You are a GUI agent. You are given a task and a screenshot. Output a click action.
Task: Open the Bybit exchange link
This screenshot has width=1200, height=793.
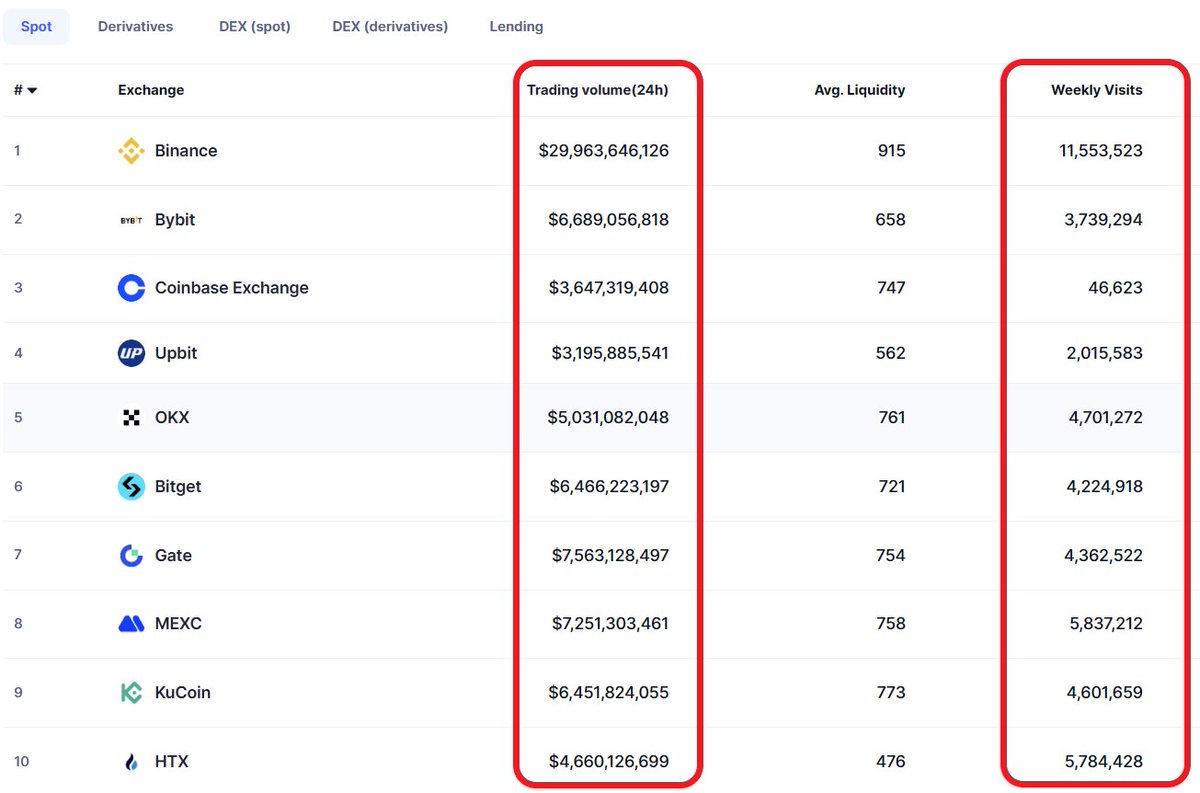click(x=175, y=220)
